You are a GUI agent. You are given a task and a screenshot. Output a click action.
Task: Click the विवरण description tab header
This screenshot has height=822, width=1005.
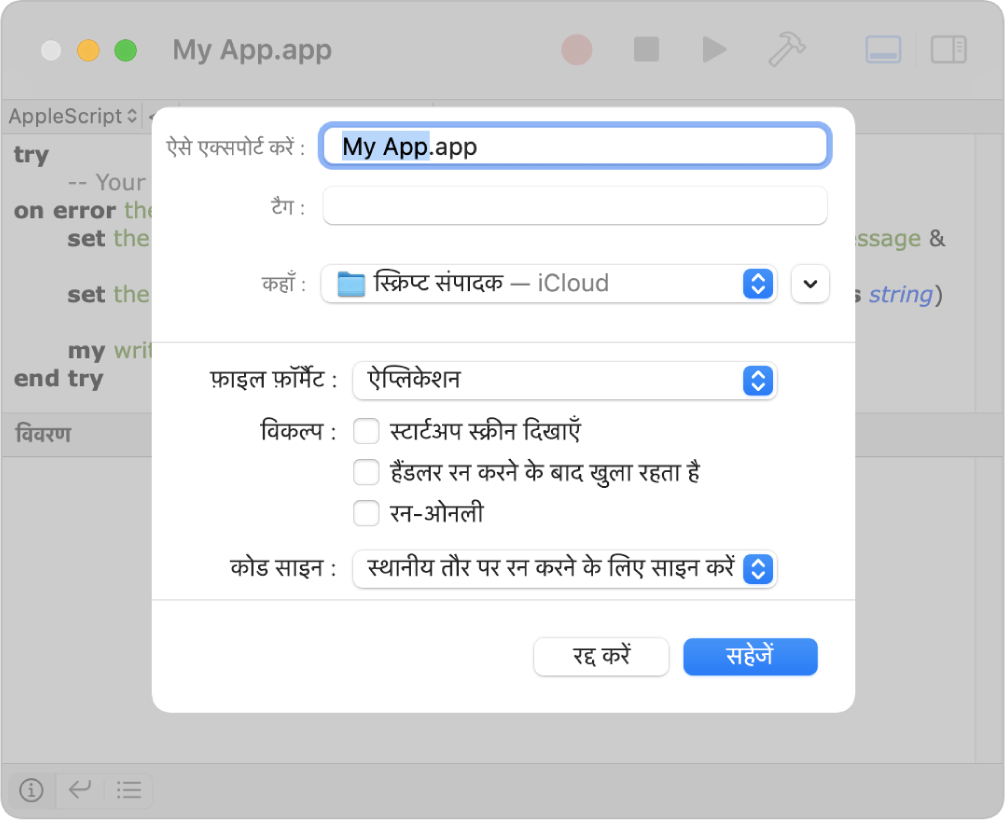coord(43,434)
